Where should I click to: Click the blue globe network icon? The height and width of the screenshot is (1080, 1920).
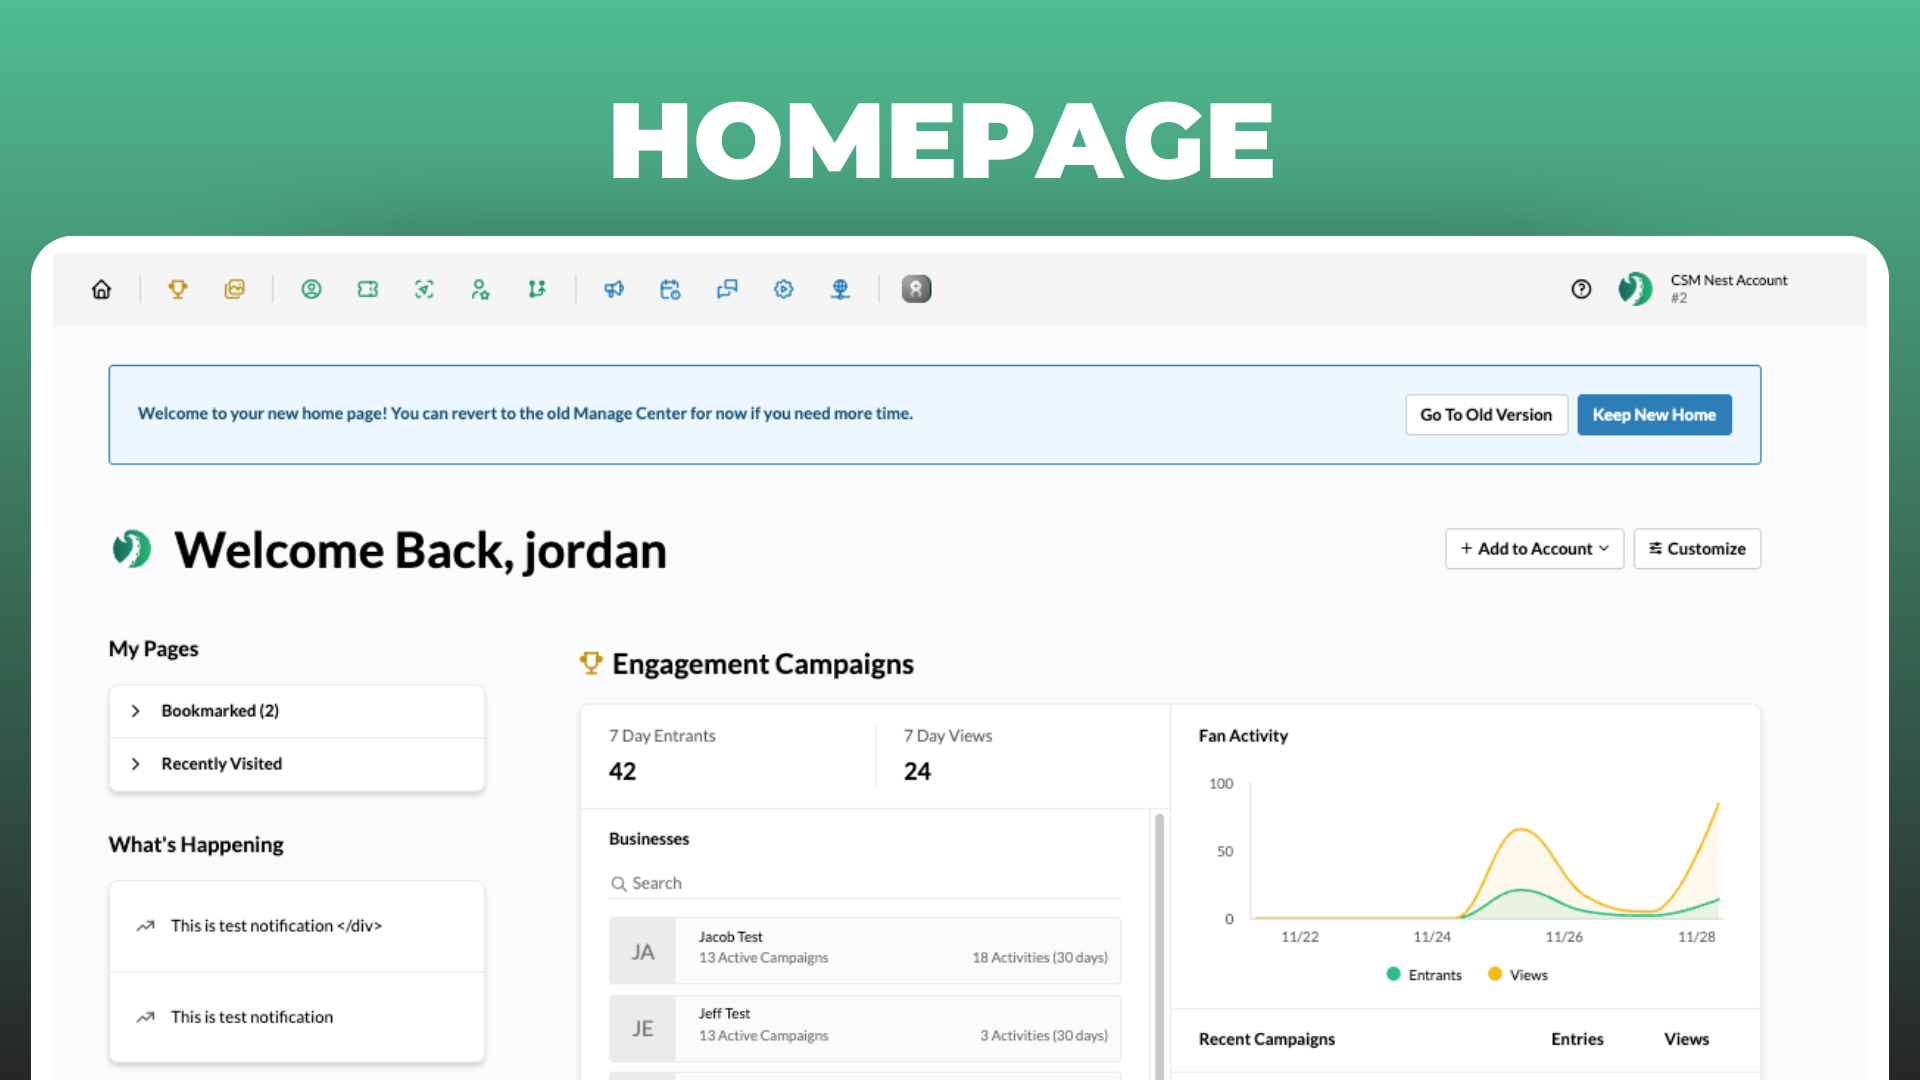tap(840, 289)
